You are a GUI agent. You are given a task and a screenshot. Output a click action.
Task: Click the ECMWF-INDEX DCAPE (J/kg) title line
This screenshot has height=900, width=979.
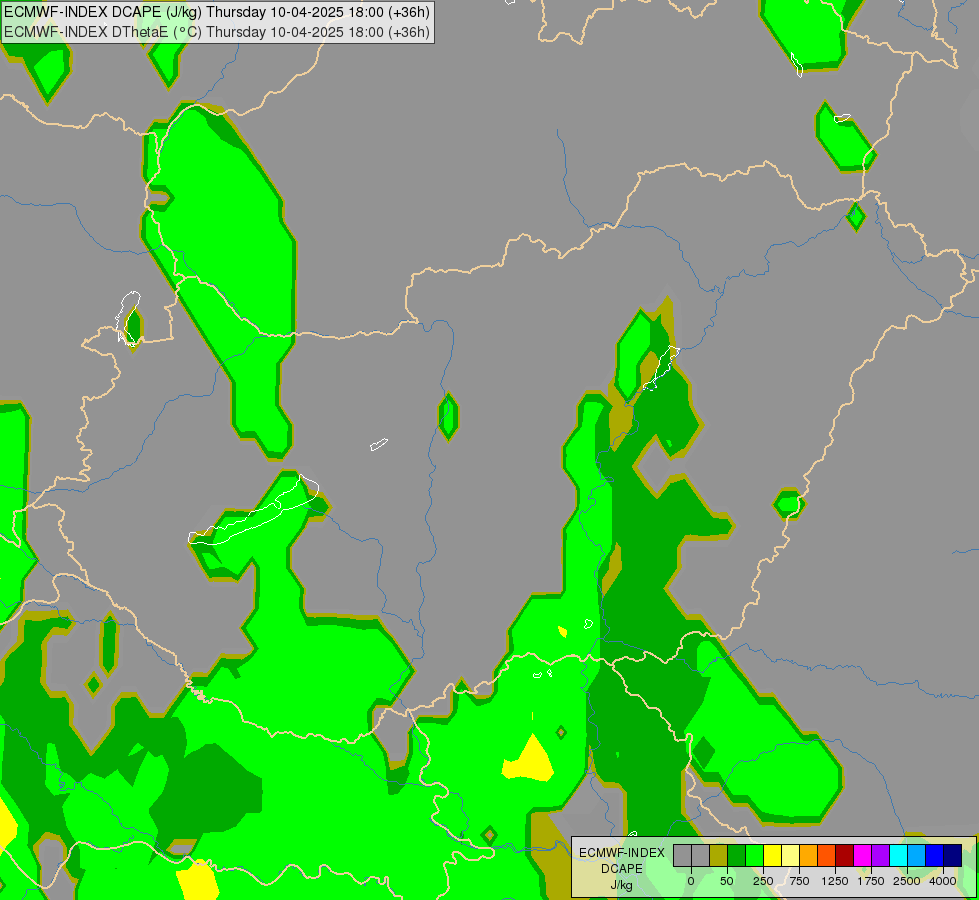click(x=217, y=12)
